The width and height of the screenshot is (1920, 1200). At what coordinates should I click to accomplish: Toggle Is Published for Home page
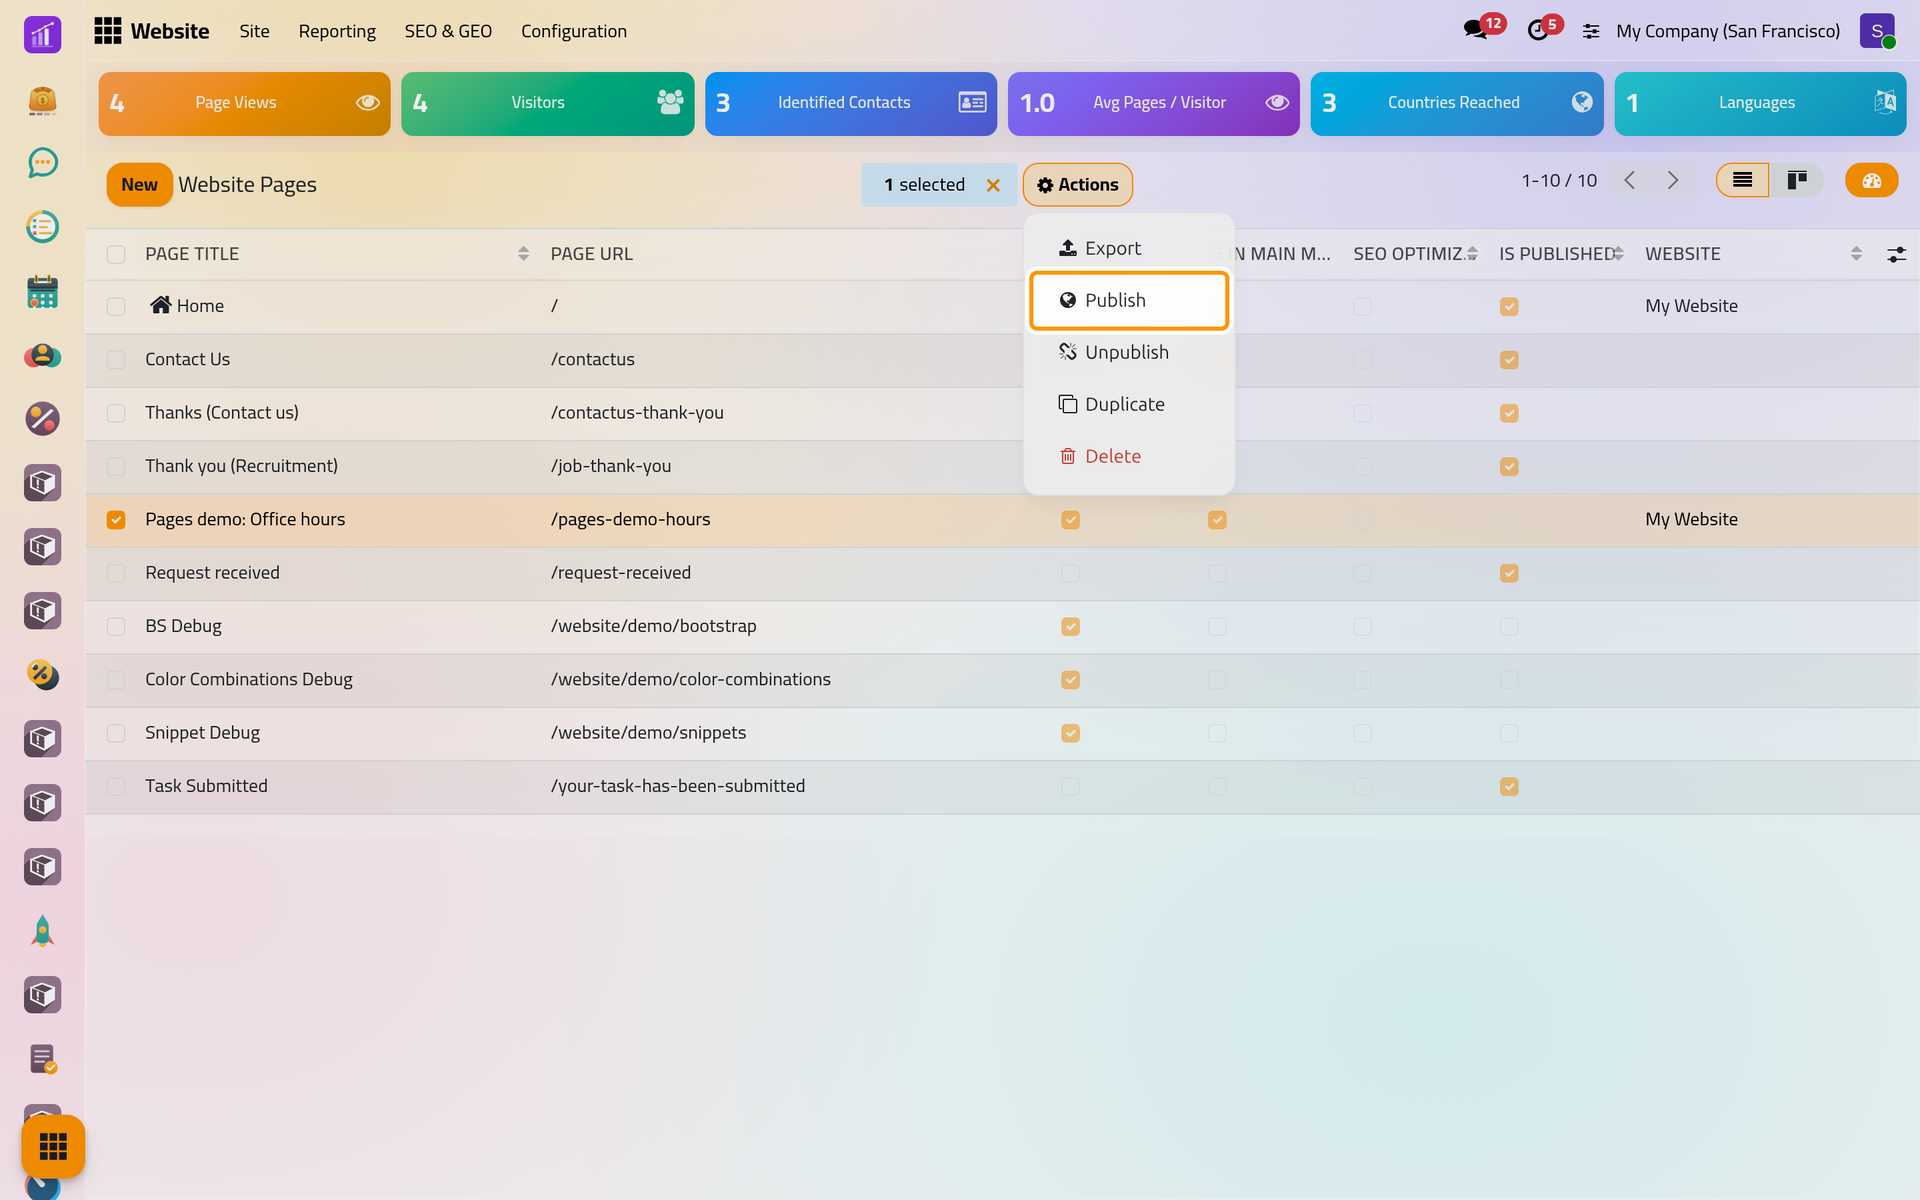coord(1509,306)
